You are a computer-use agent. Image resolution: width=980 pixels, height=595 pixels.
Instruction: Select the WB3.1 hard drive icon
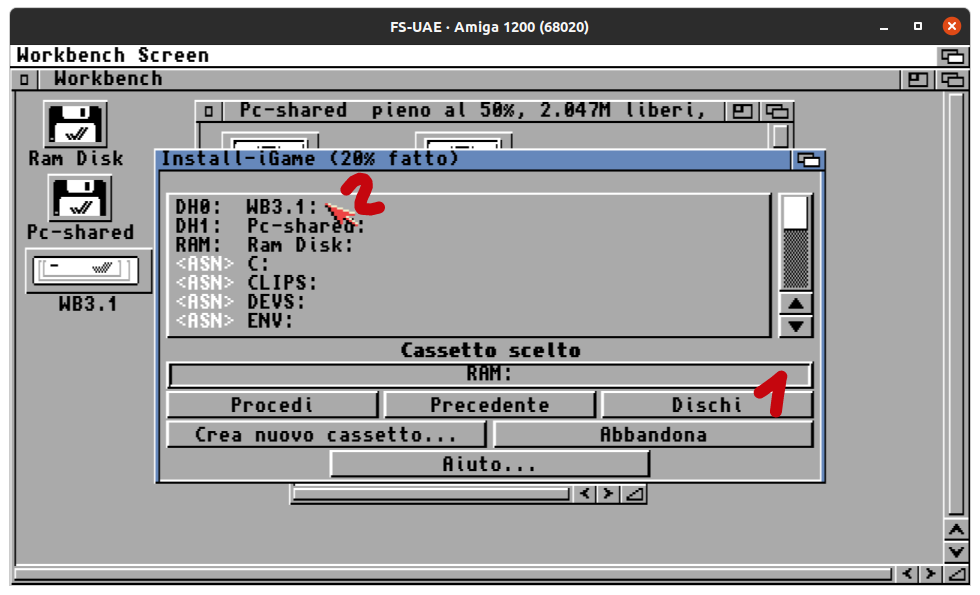pyautogui.click(x=88, y=271)
